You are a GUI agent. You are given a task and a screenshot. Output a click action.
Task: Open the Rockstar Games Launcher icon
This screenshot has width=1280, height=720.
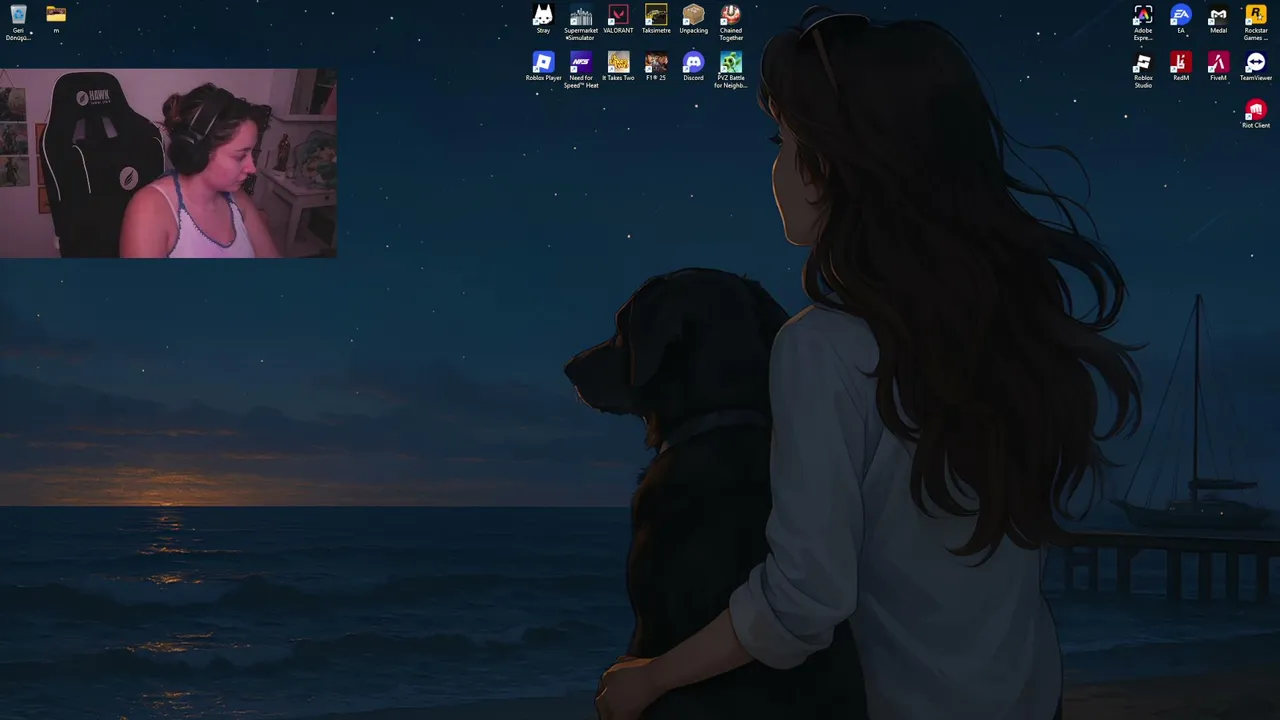pos(1256,22)
